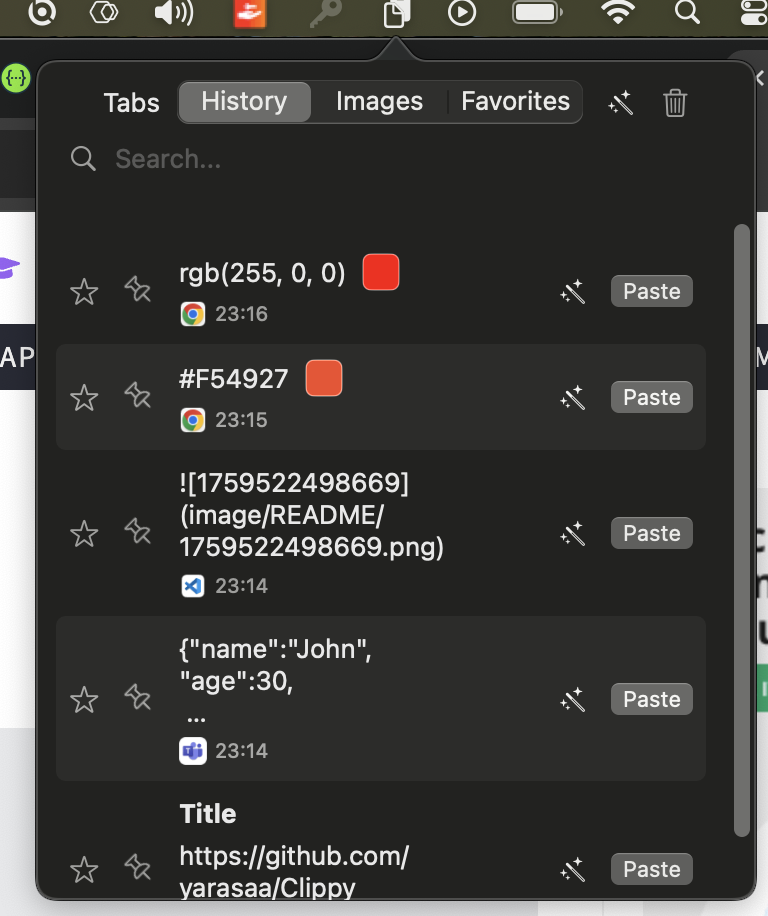Viewport: 768px width, 916px height.
Task: Select the #F54927 text
Action: click(x=234, y=379)
